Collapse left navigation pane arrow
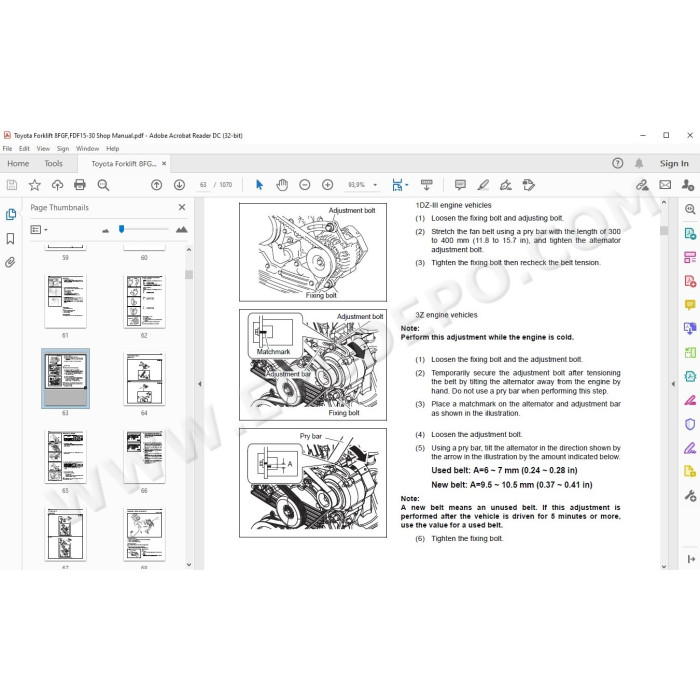The height and width of the screenshot is (700, 700). [x=200, y=384]
